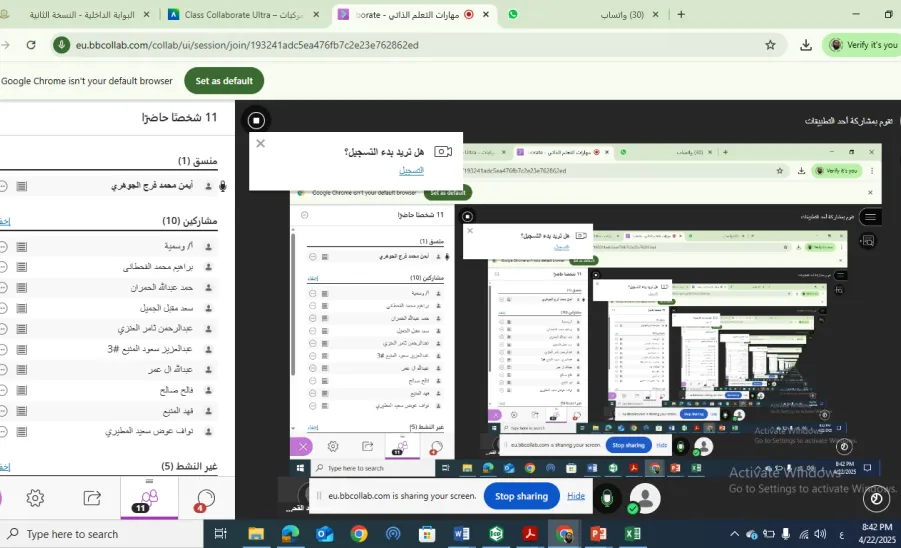Click person icon next to فهد المنيع
The width and height of the screenshot is (901, 548).
(x=209, y=411)
